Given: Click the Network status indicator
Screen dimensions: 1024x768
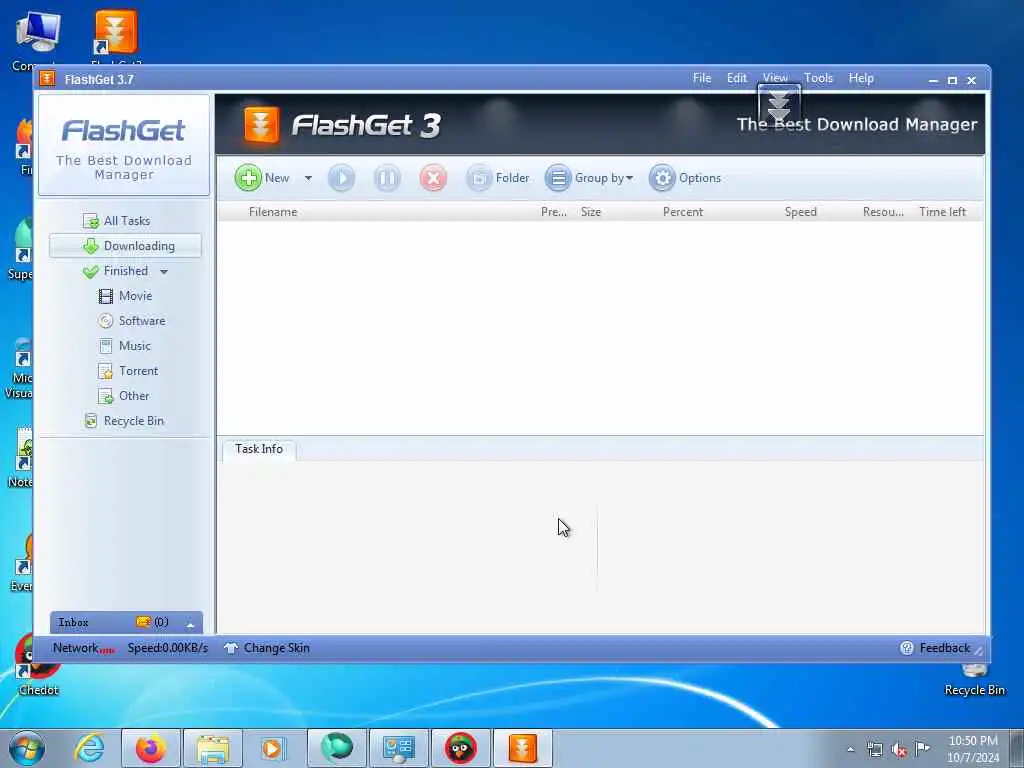Looking at the screenshot, I should [83, 648].
